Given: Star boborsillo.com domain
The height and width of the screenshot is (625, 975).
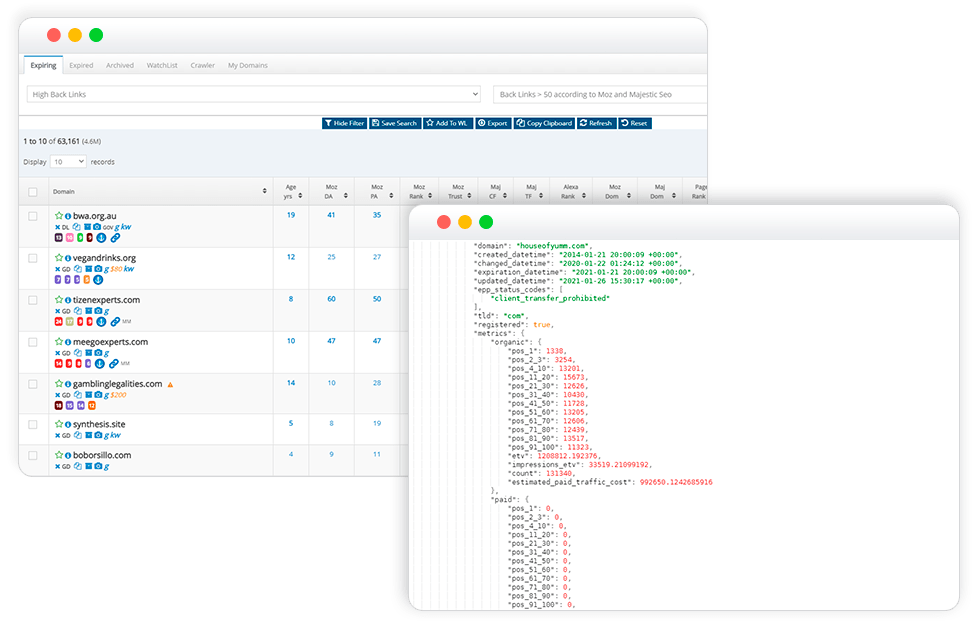Looking at the screenshot, I should click(x=58, y=455).
